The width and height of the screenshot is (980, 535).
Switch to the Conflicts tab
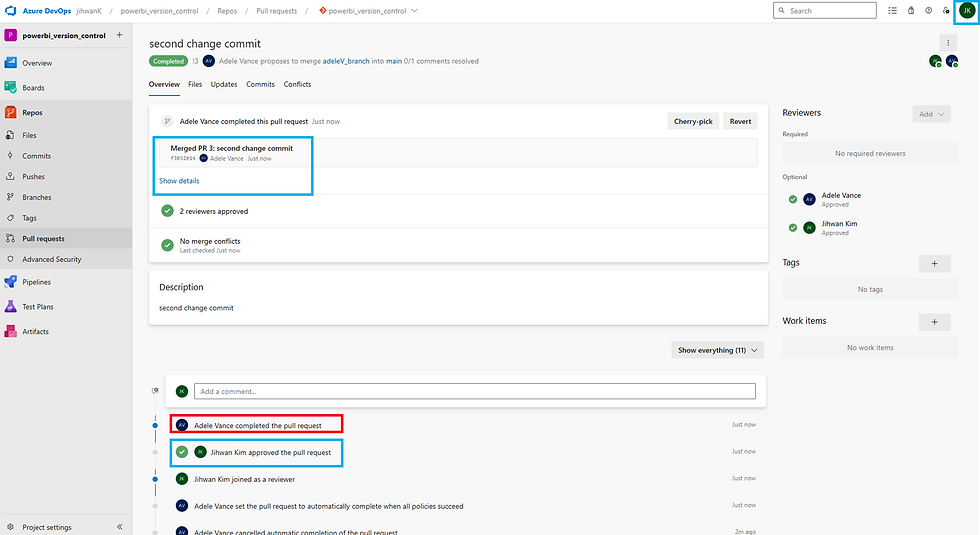pyautogui.click(x=297, y=84)
